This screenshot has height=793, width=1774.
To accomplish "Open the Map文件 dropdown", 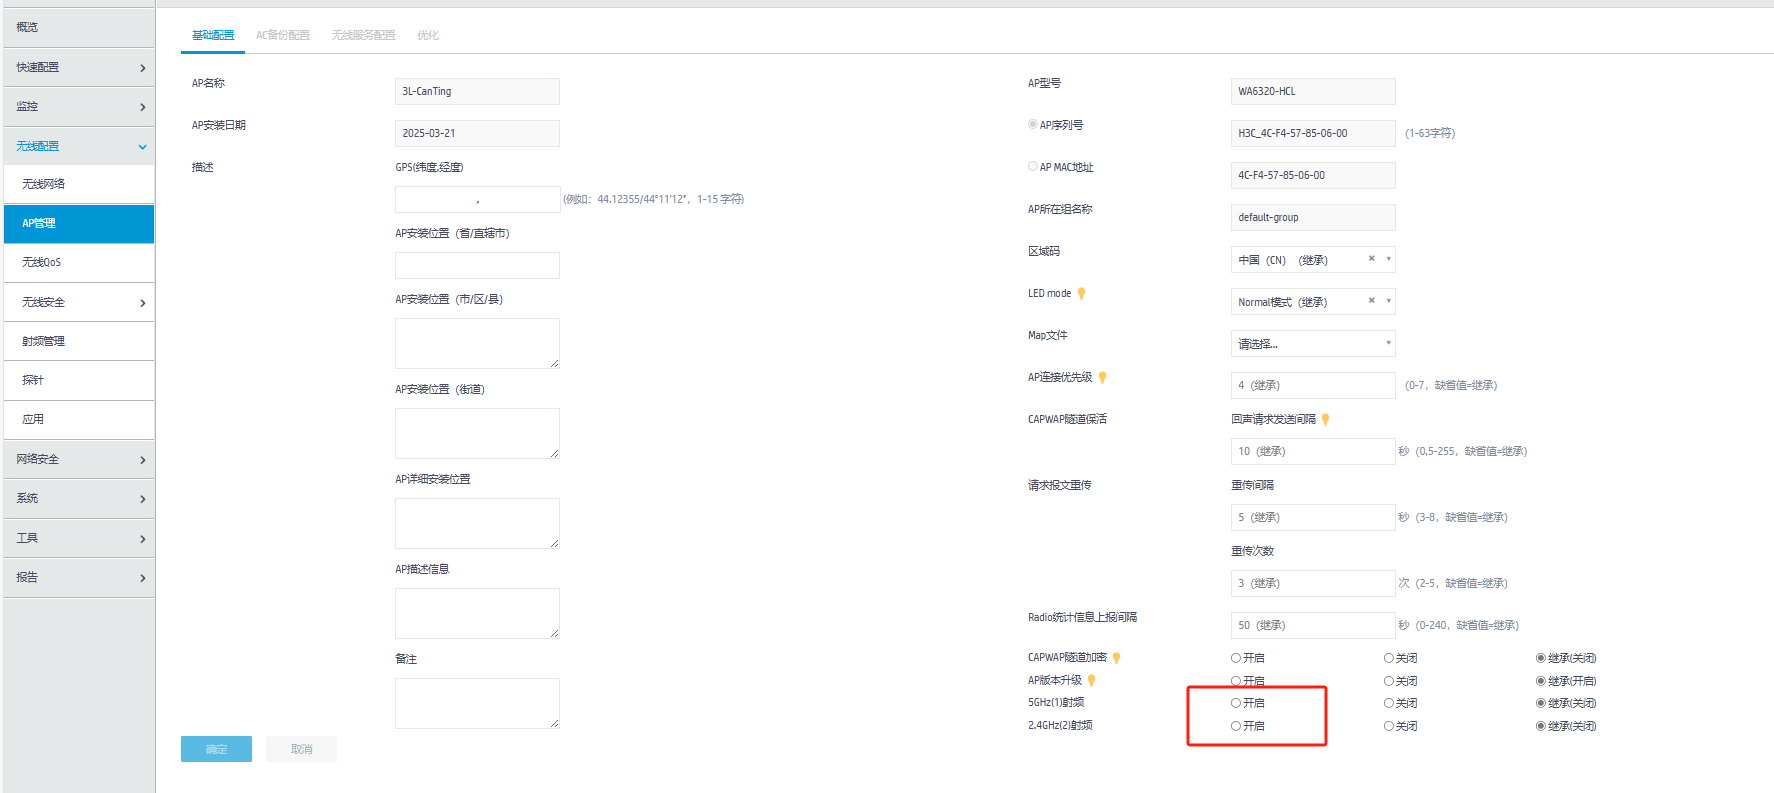I will (1313, 344).
